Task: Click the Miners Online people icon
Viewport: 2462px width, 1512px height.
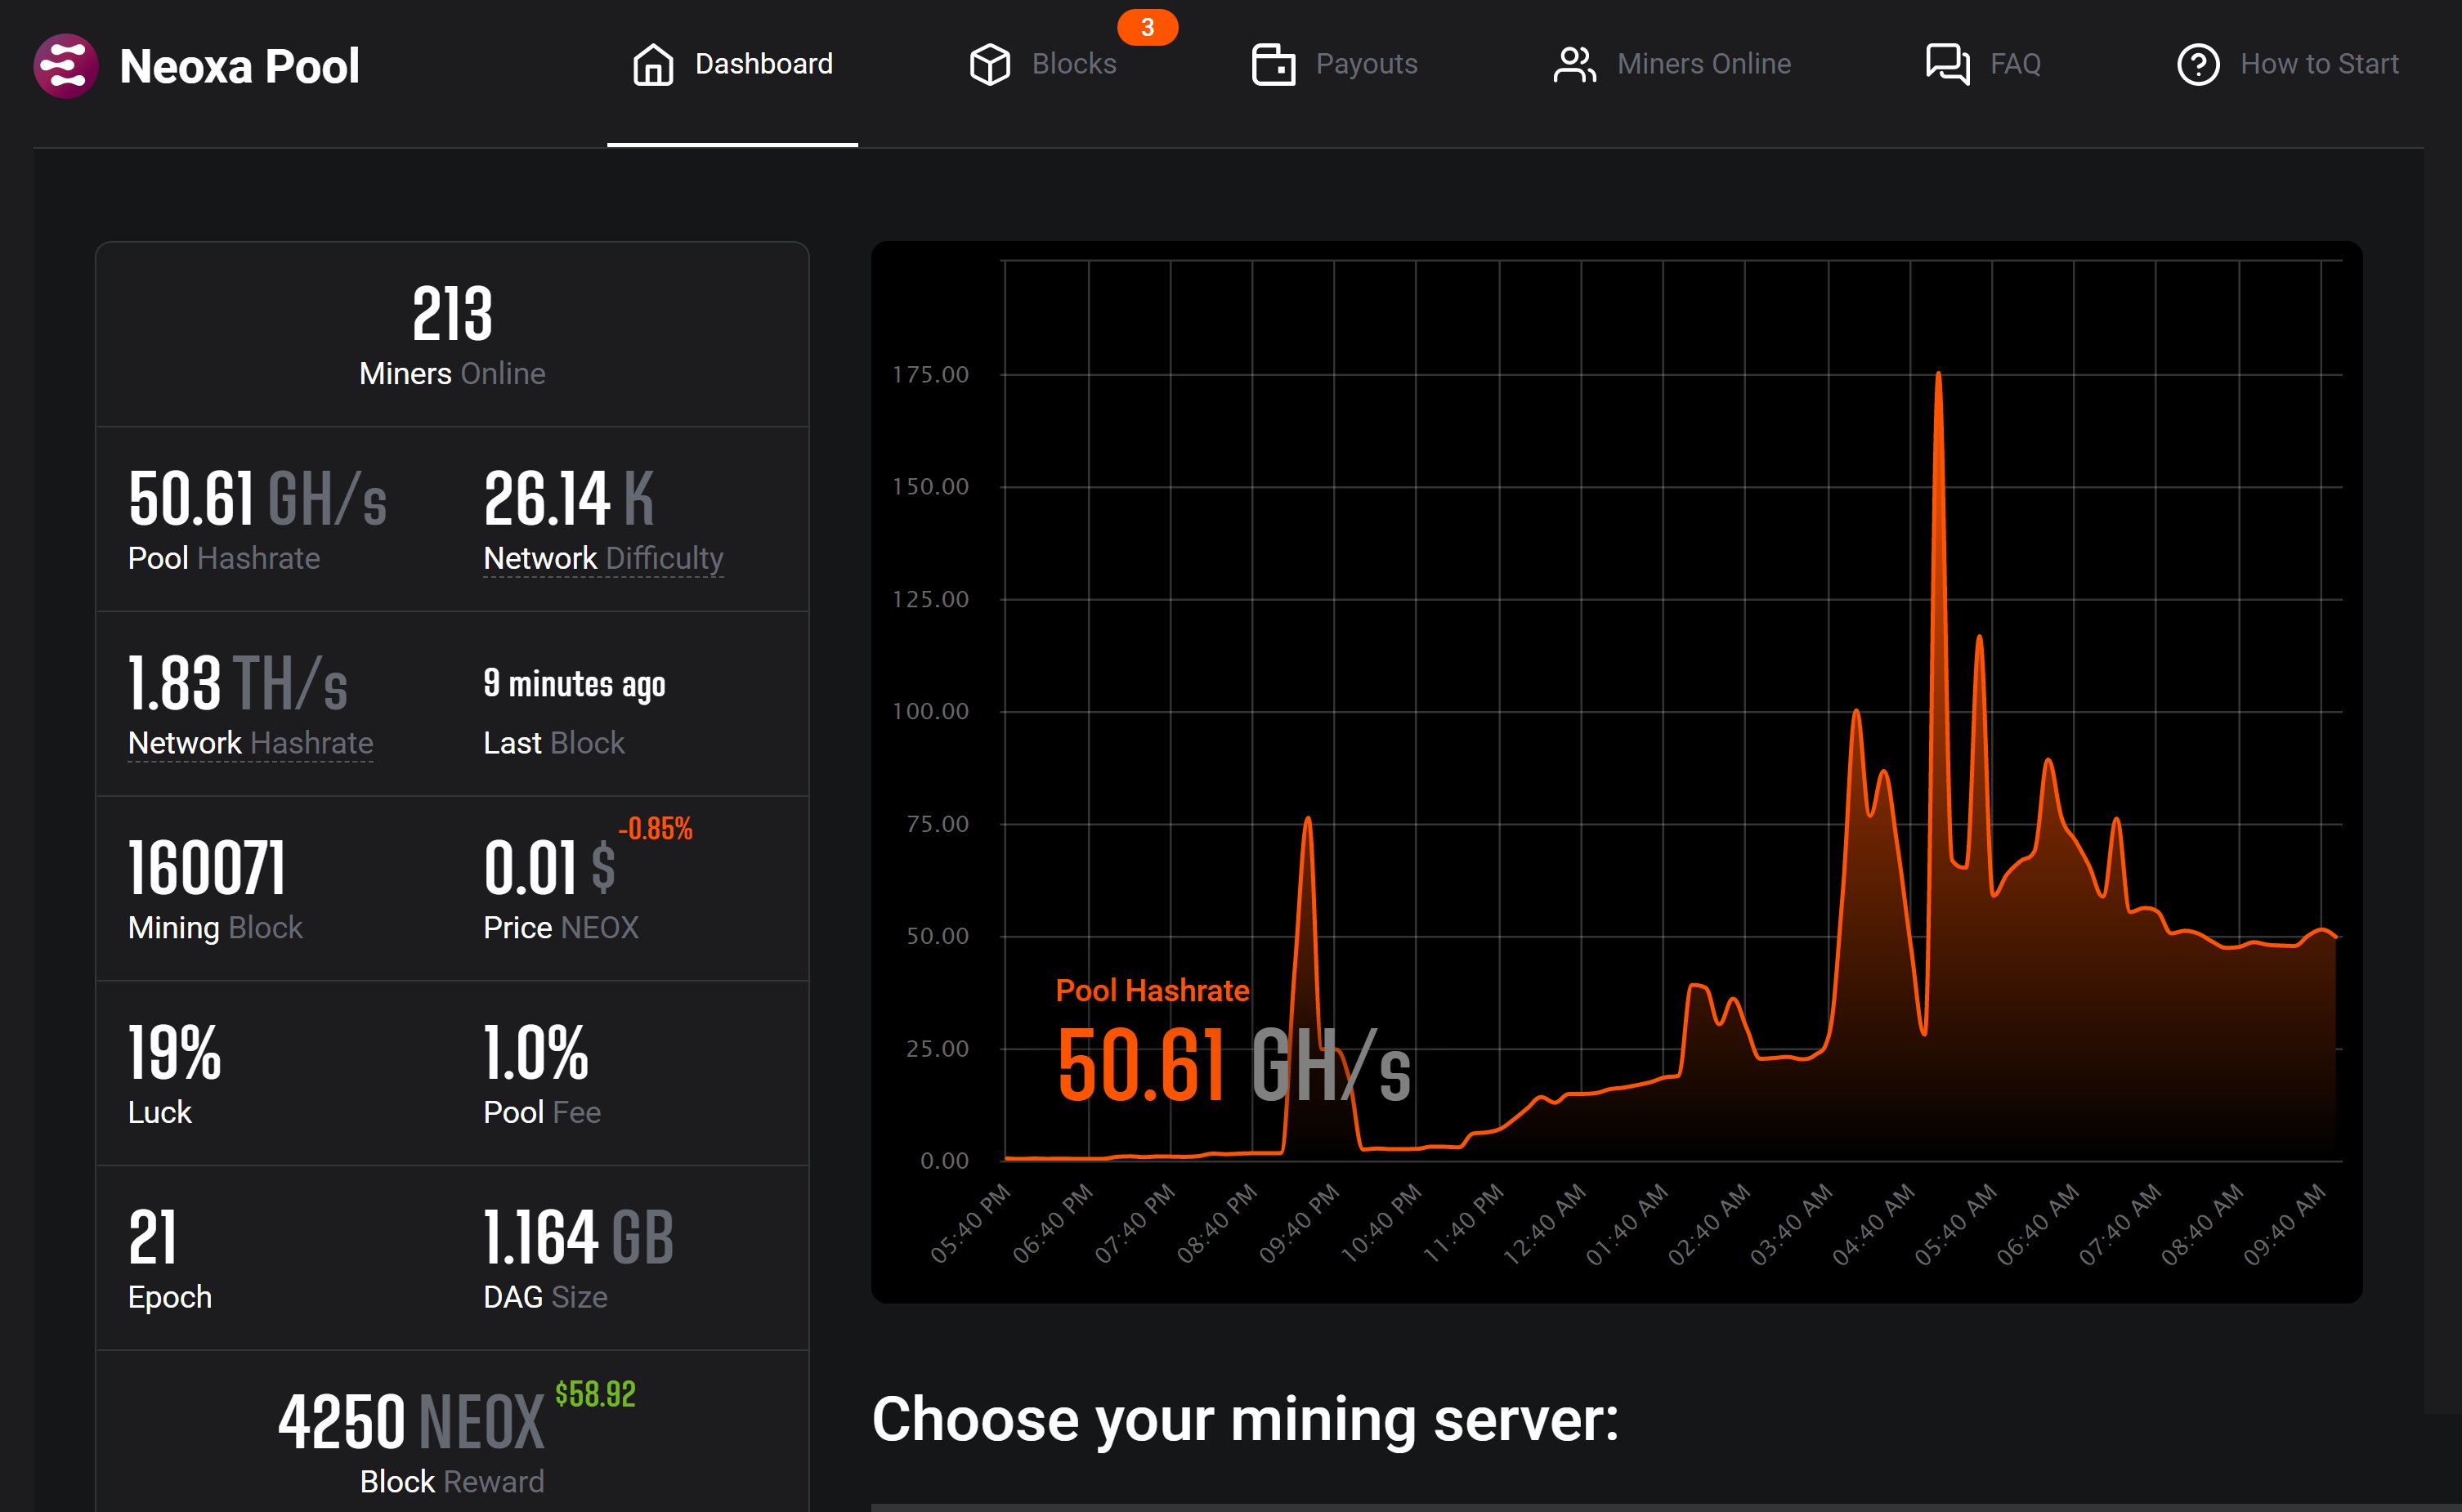Action: [1574, 65]
